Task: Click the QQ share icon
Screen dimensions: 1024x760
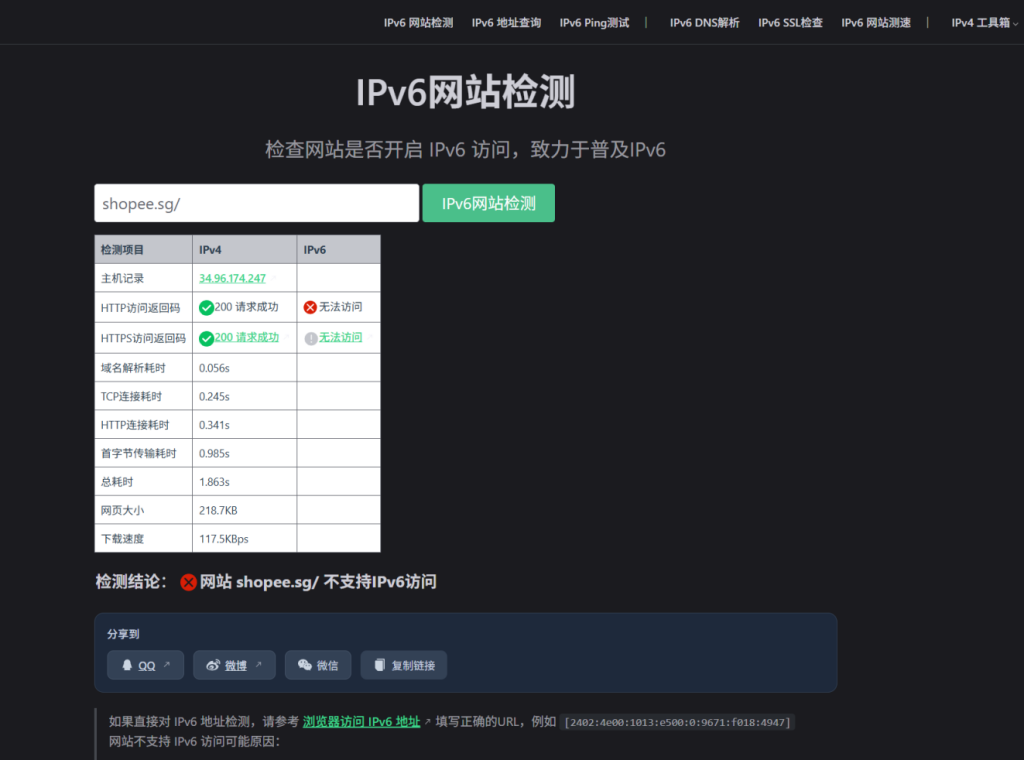Action: coord(127,664)
